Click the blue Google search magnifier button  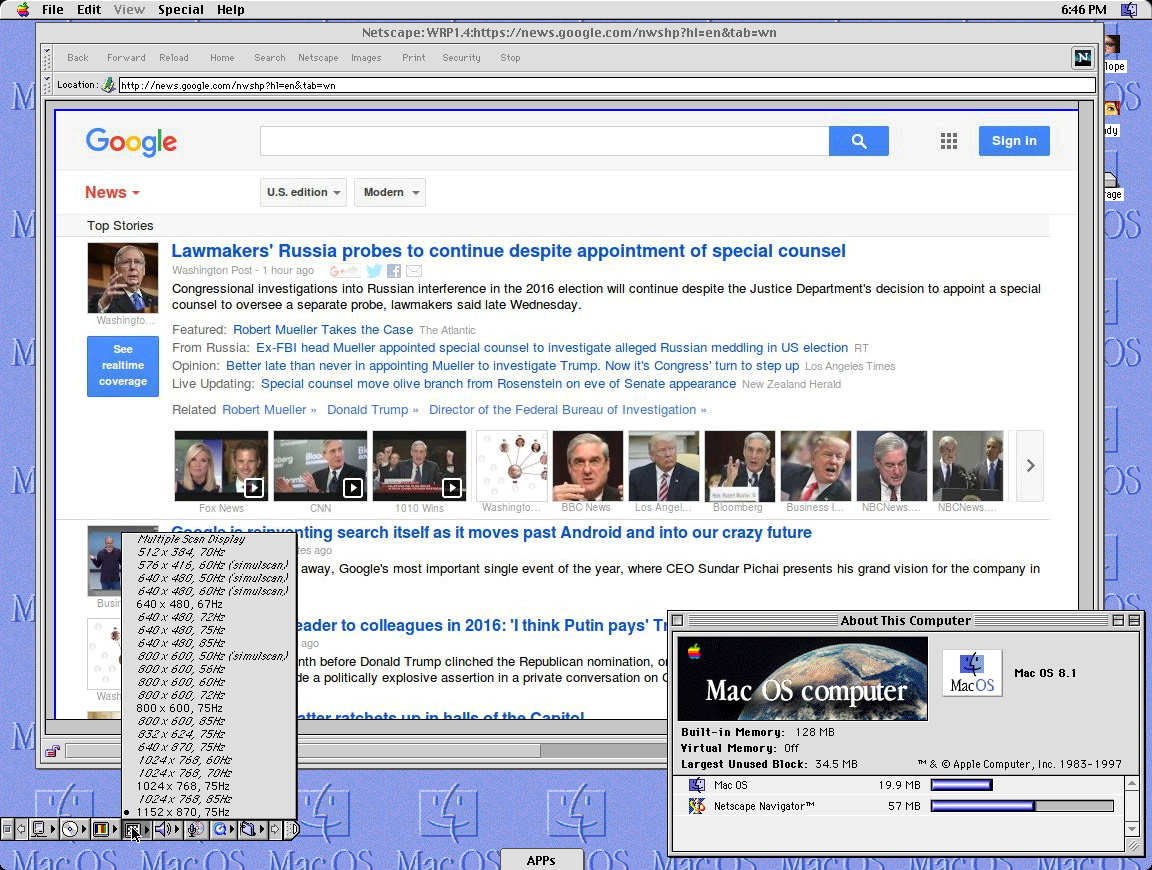(859, 141)
